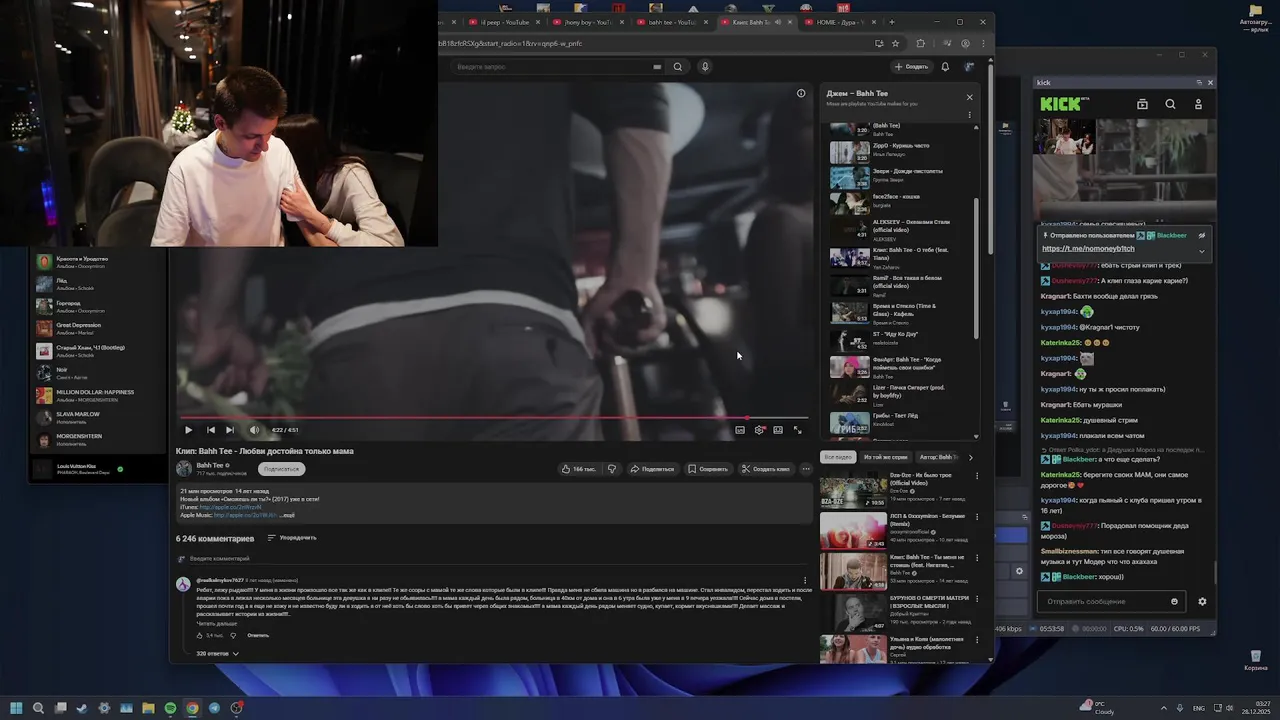Hide the pinned message in Kick chat

click(x=1202, y=236)
